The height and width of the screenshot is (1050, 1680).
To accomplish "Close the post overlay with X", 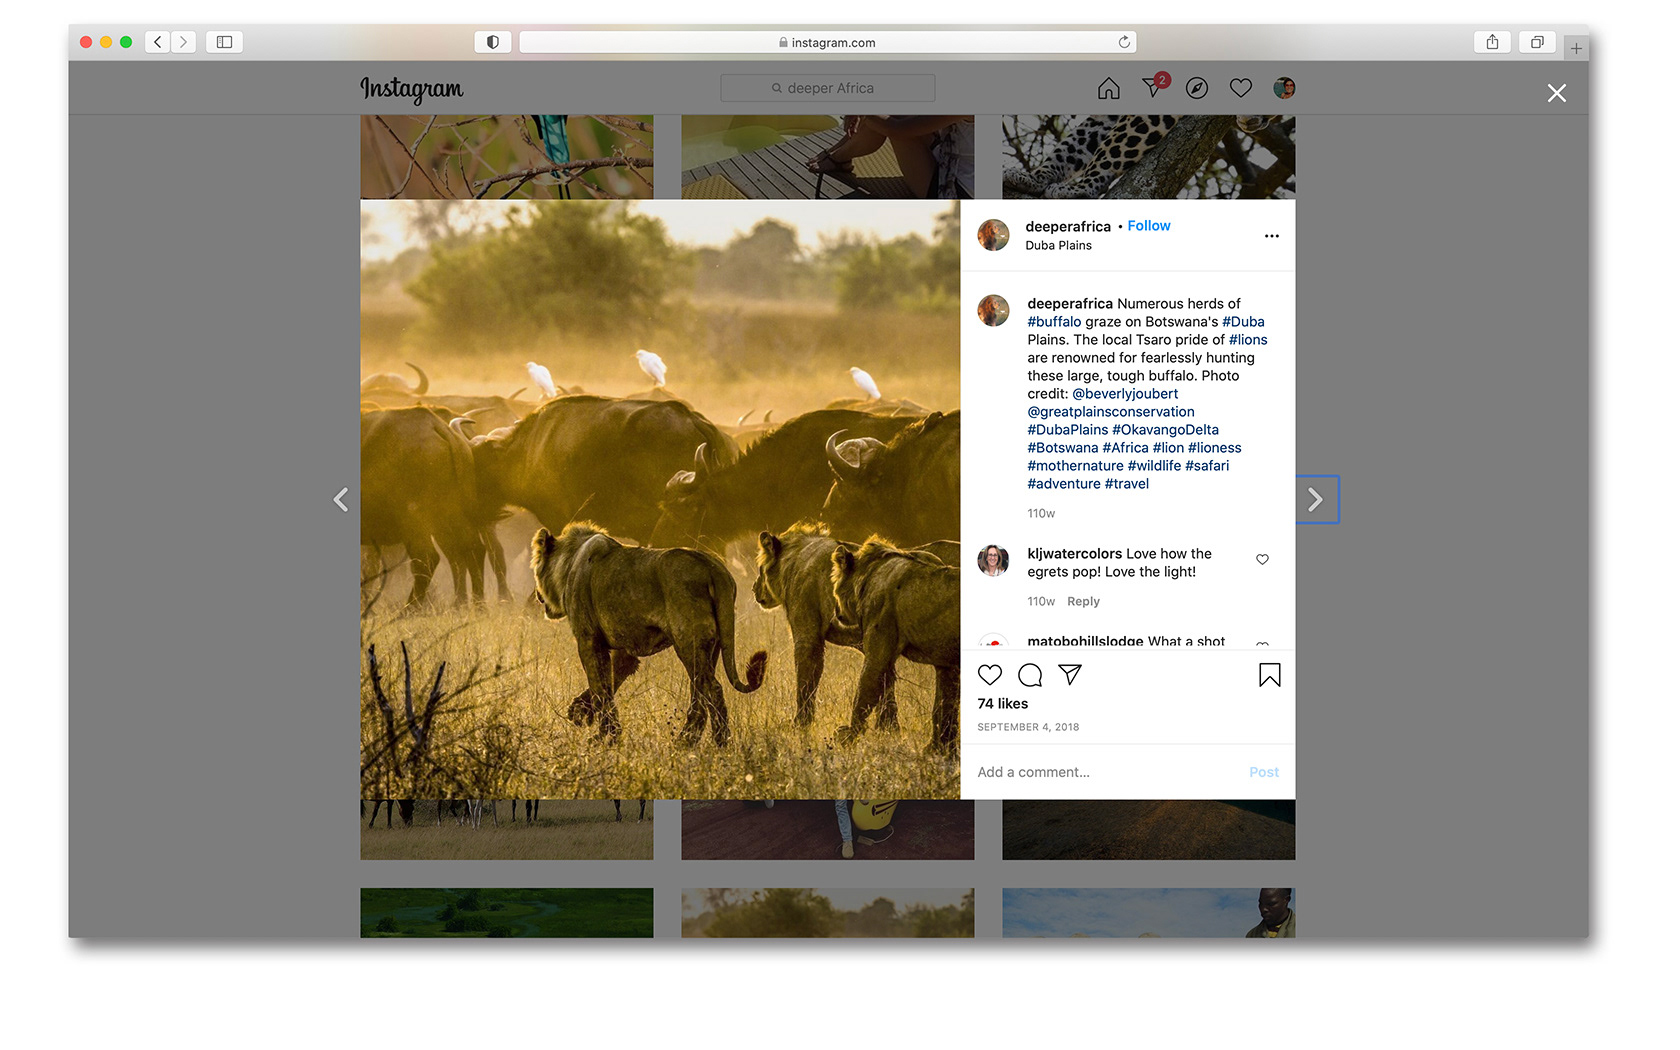I will tap(1556, 93).
